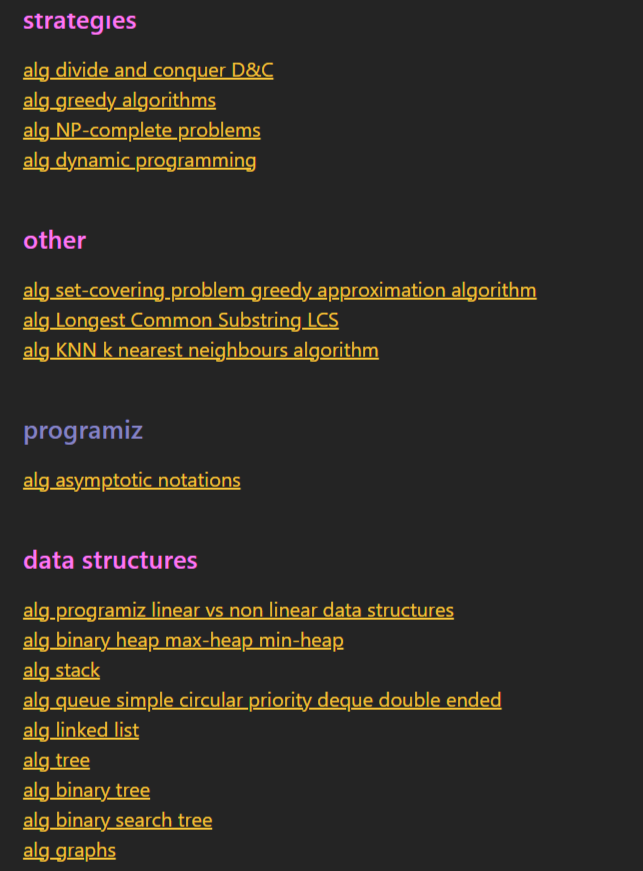Select Longest Common Substring LCS link
The image size is (643, 871).
(x=180, y=321)
